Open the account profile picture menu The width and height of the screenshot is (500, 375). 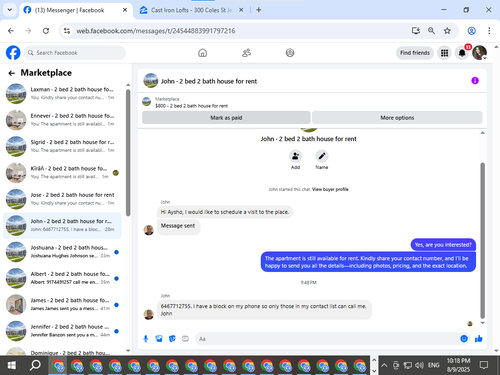click(x=479, y=53)
